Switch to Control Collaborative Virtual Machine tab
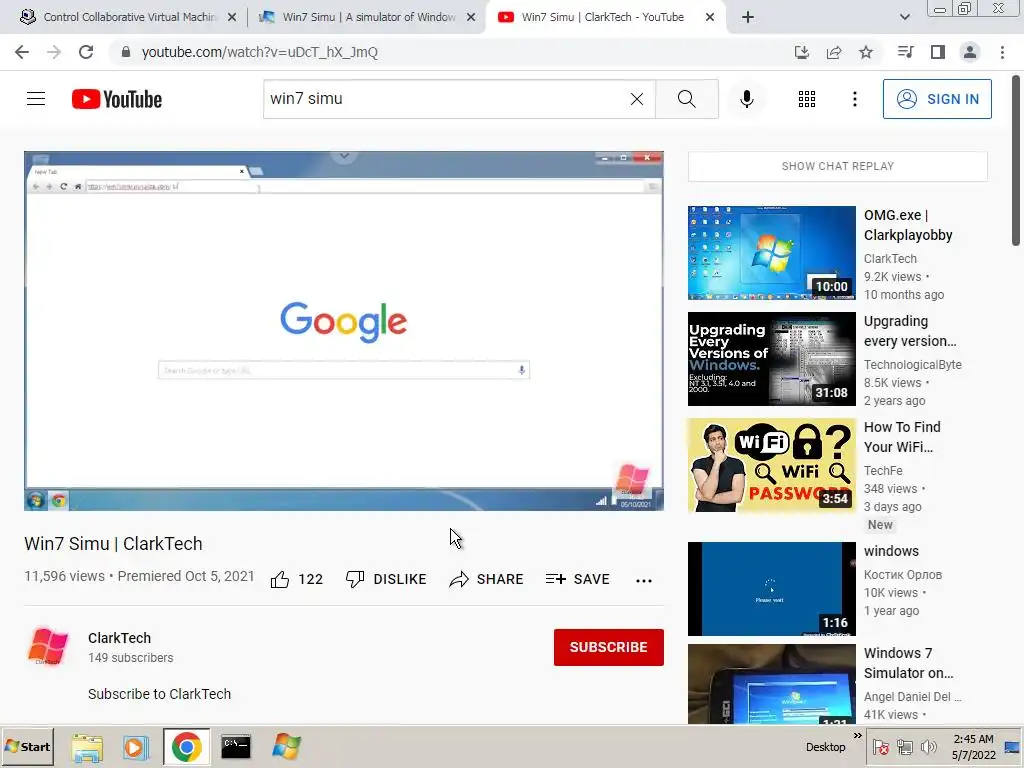Viewport: 1024px width, 768px height. (x=130, y=17)
